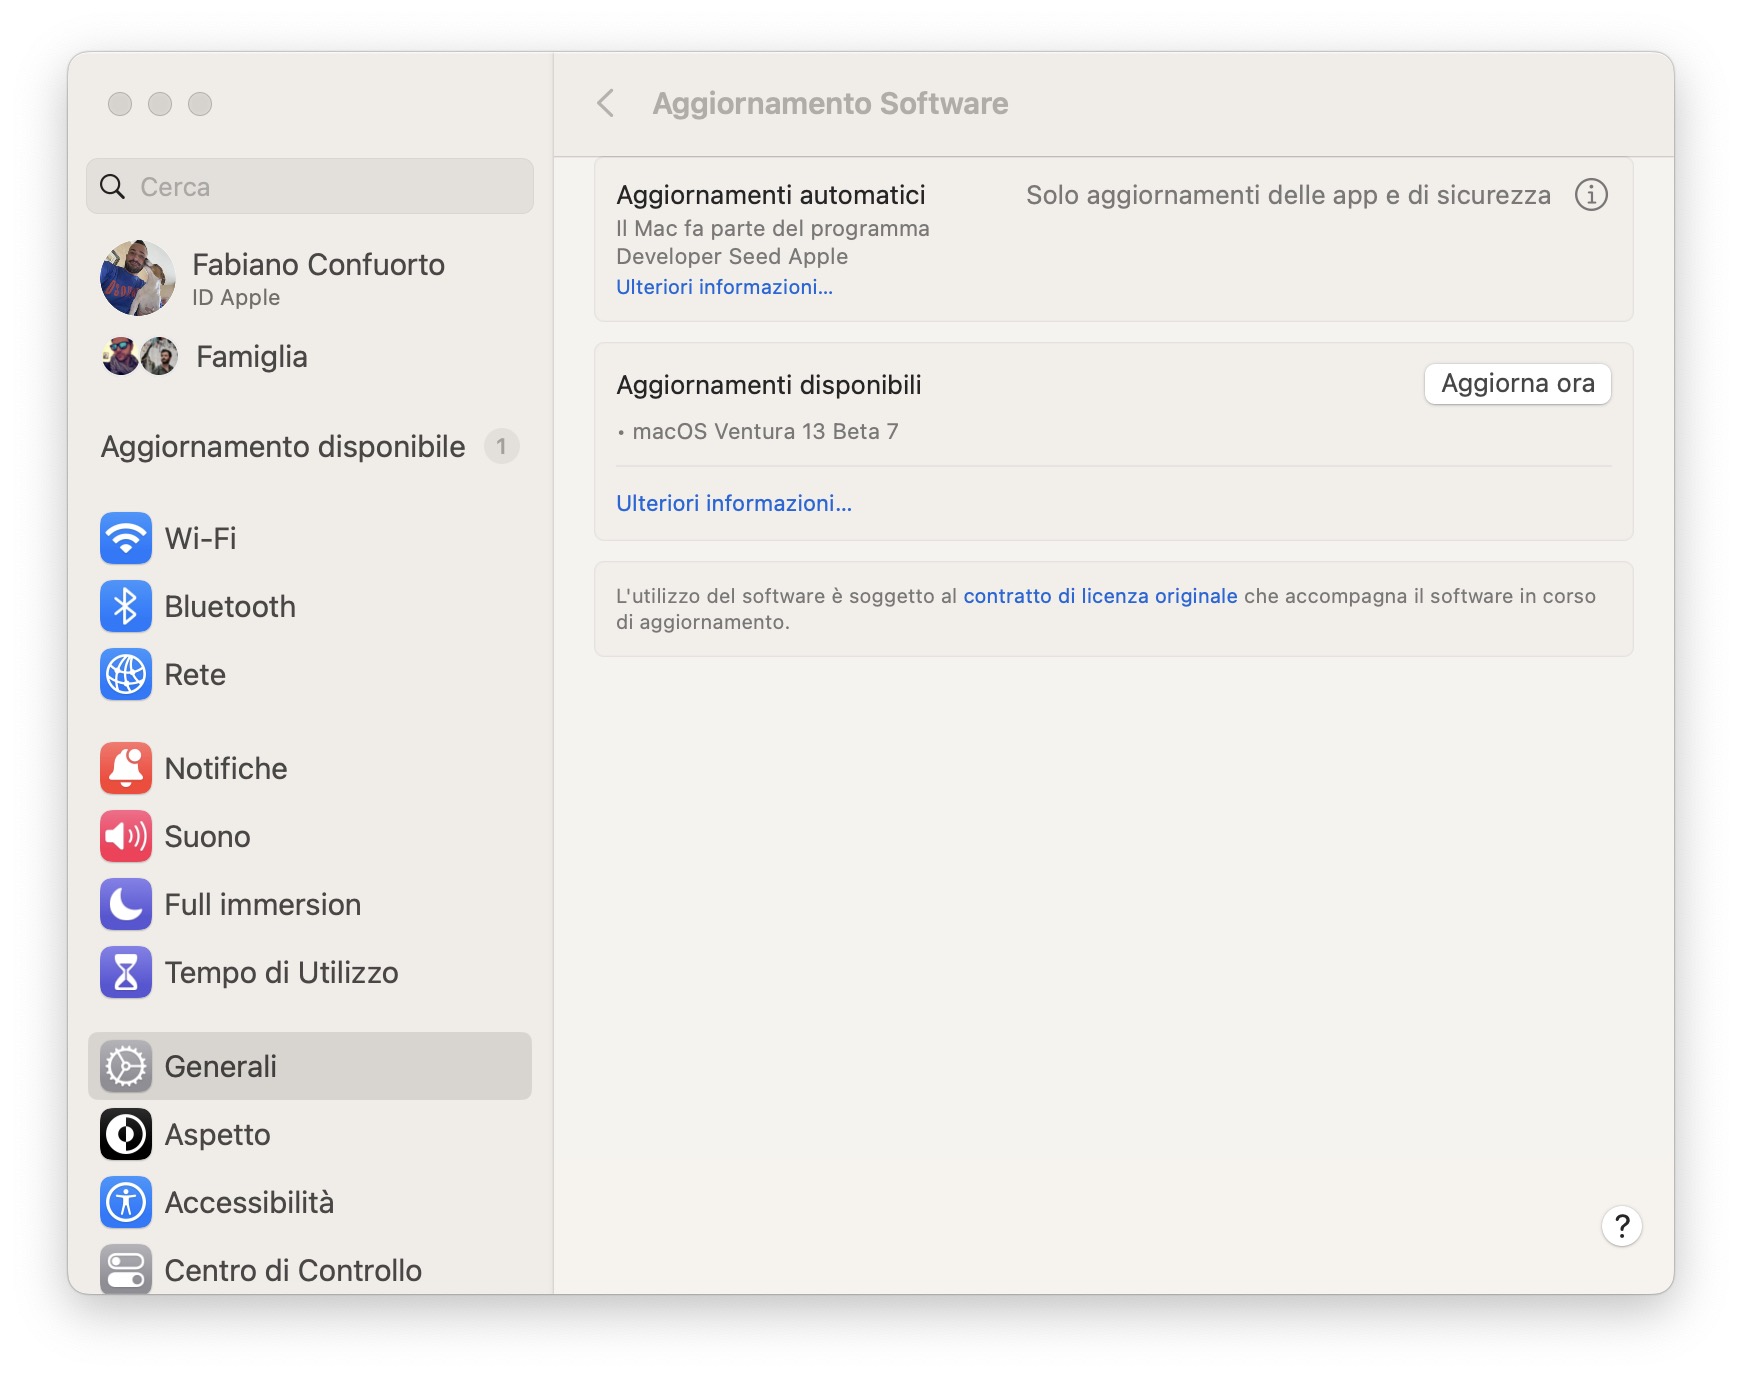Go to the Rete label in sidebar

[195, 675]
